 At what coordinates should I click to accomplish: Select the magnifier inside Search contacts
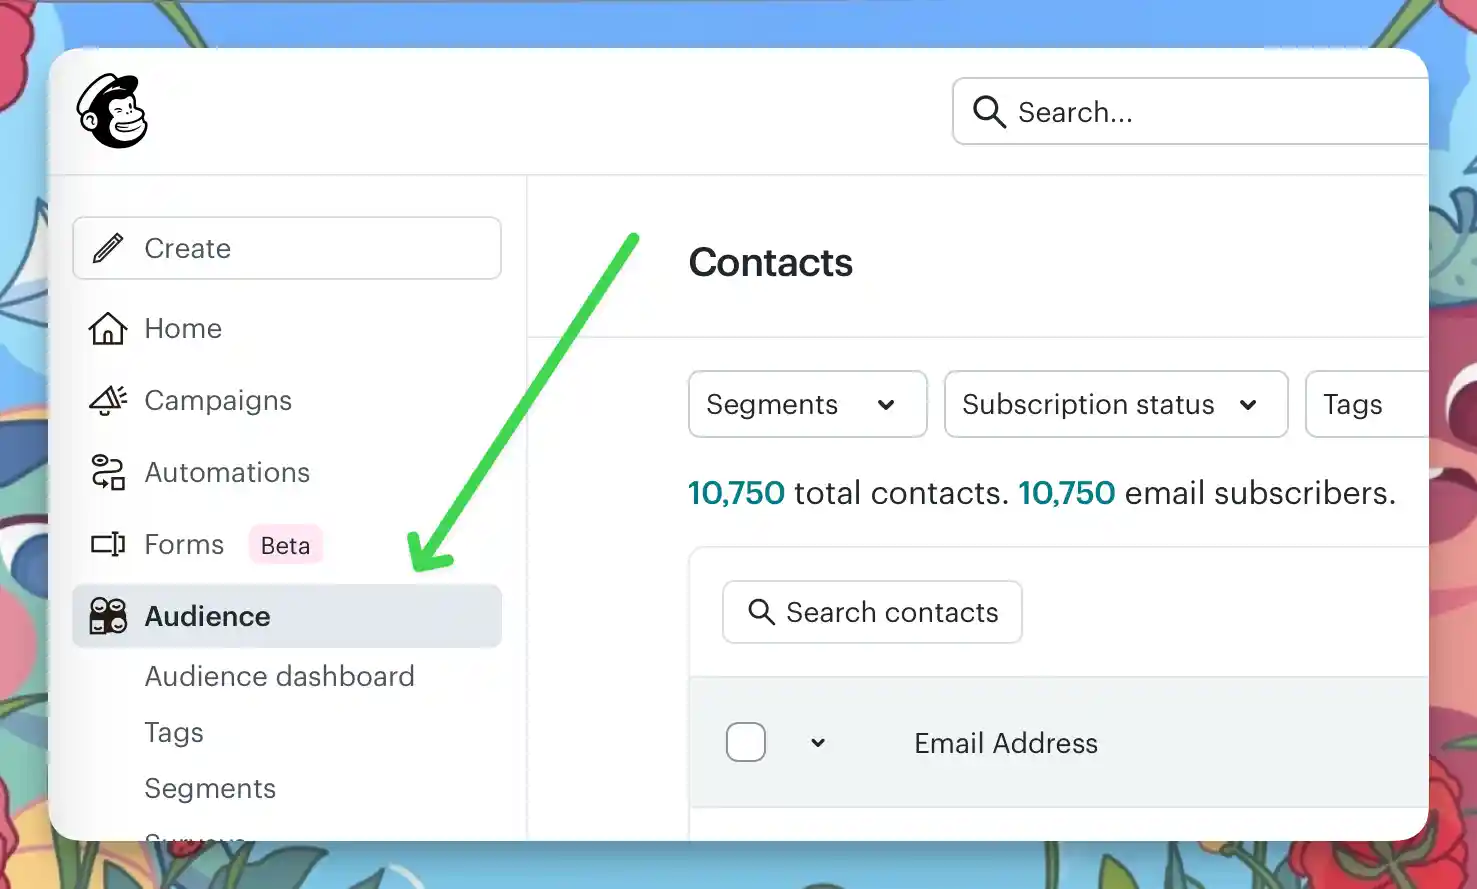click(762, 612)
